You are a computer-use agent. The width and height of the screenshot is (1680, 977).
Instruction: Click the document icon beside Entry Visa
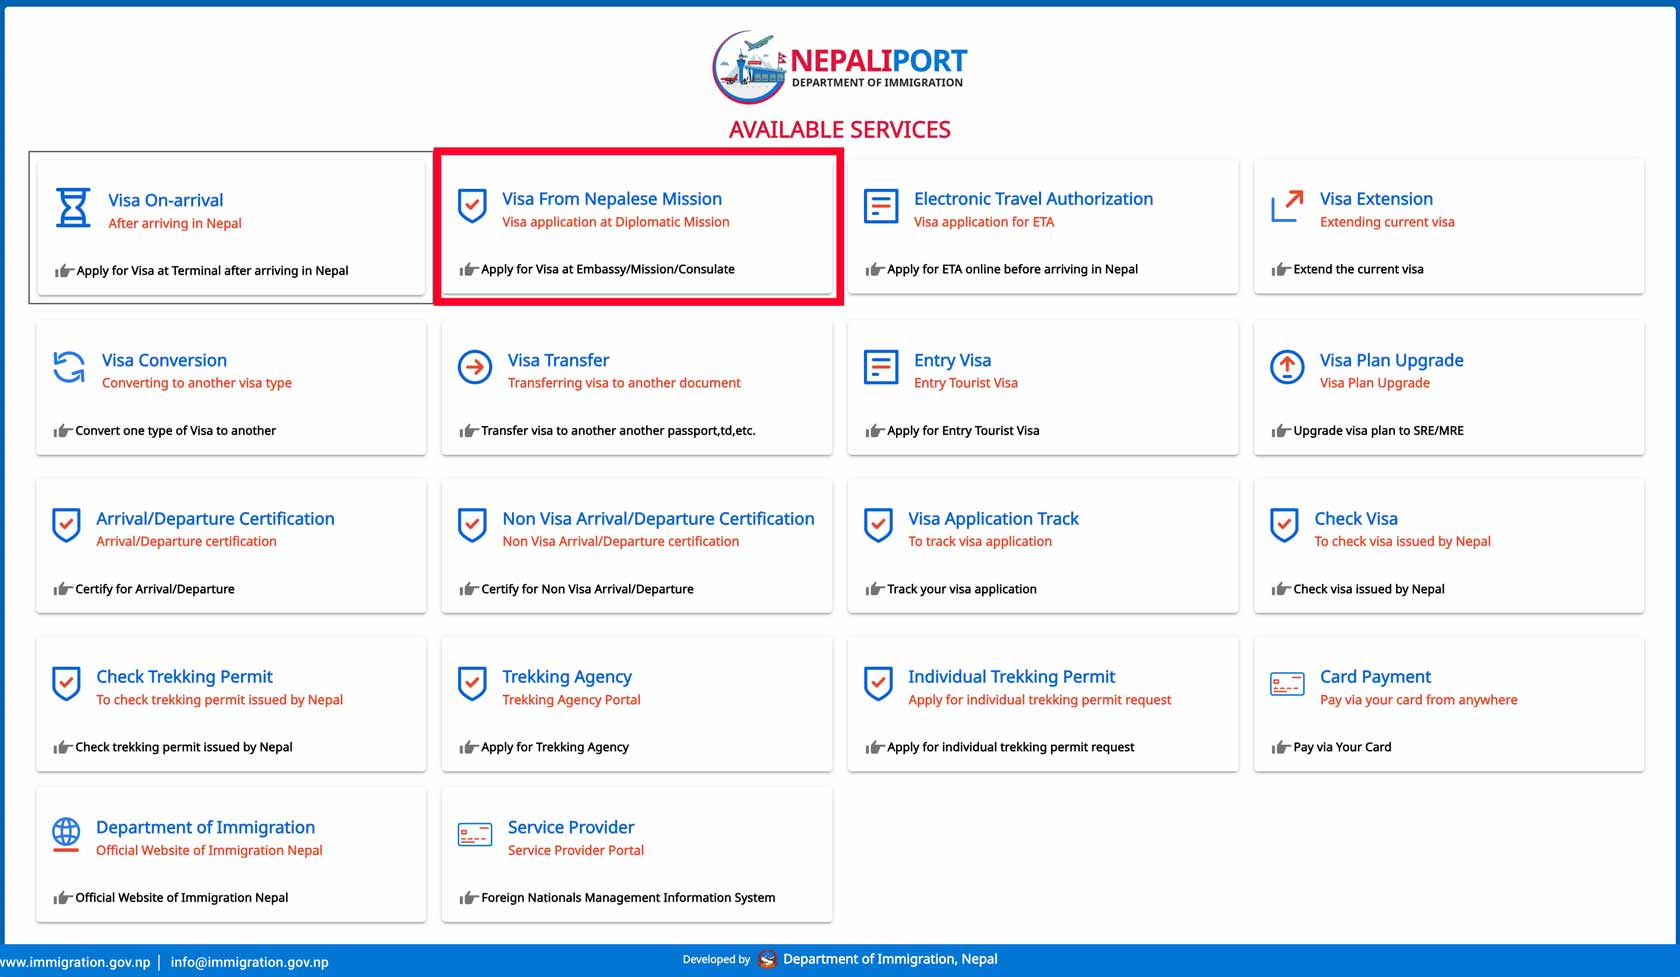(x=881, y=367)
